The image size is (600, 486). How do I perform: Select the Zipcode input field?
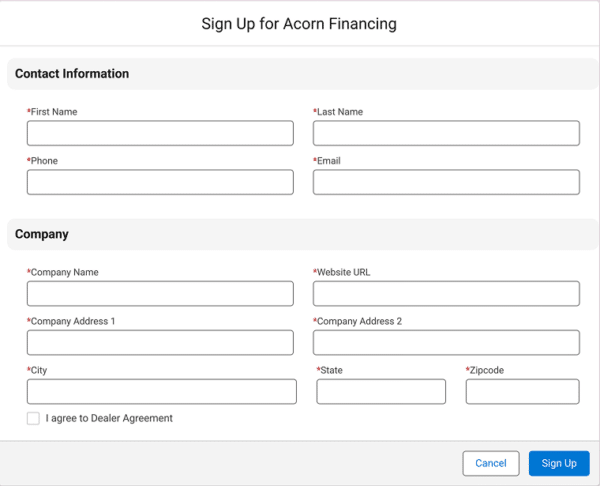click(522, 391)
